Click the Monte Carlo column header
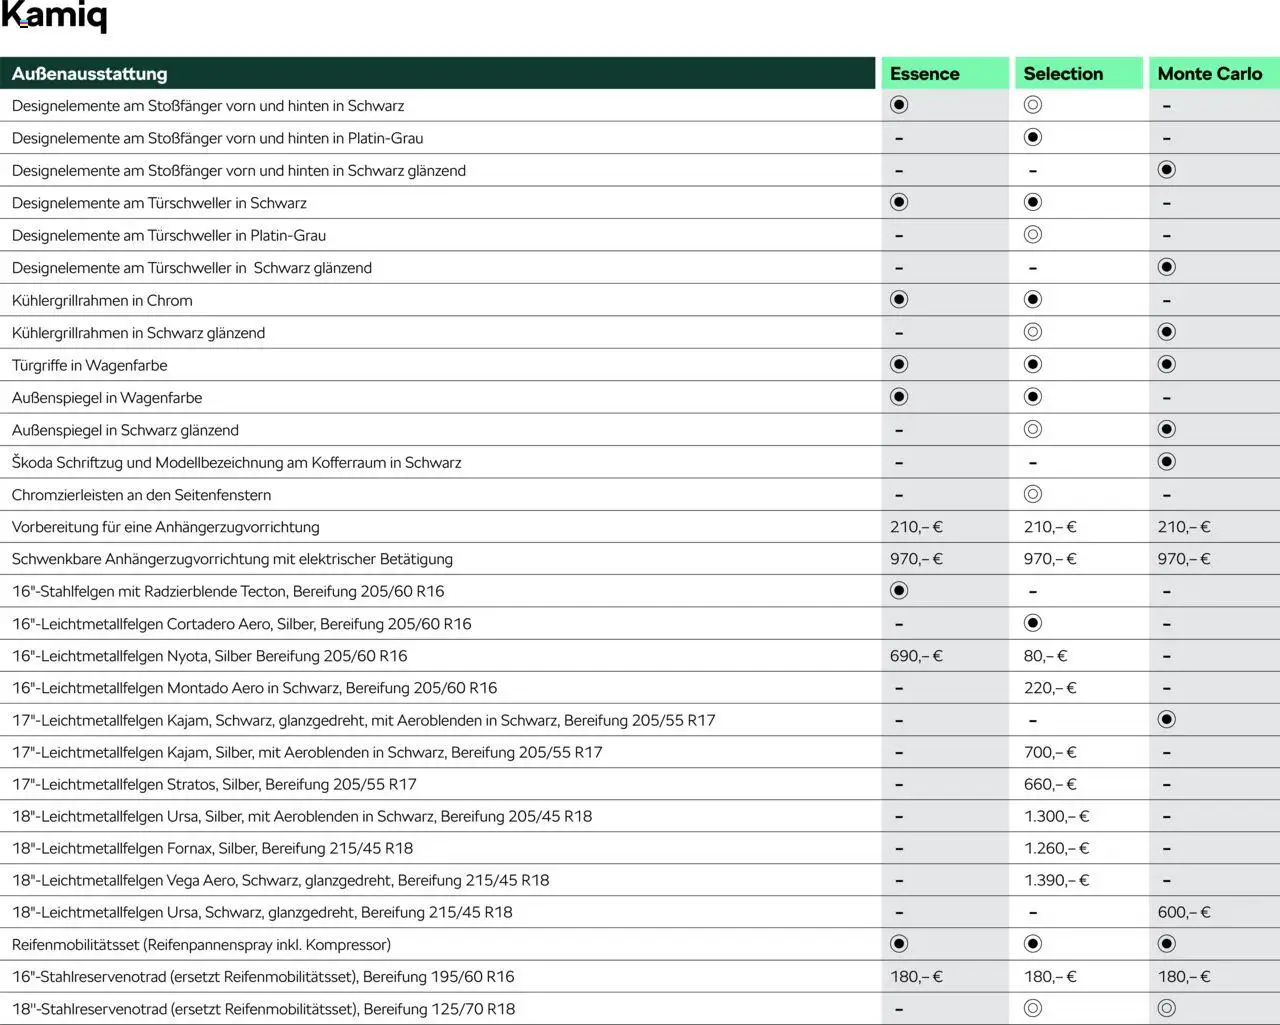Image resolution: width=1280 pixels, height=1025 pixels. [x=1209, y=74]
